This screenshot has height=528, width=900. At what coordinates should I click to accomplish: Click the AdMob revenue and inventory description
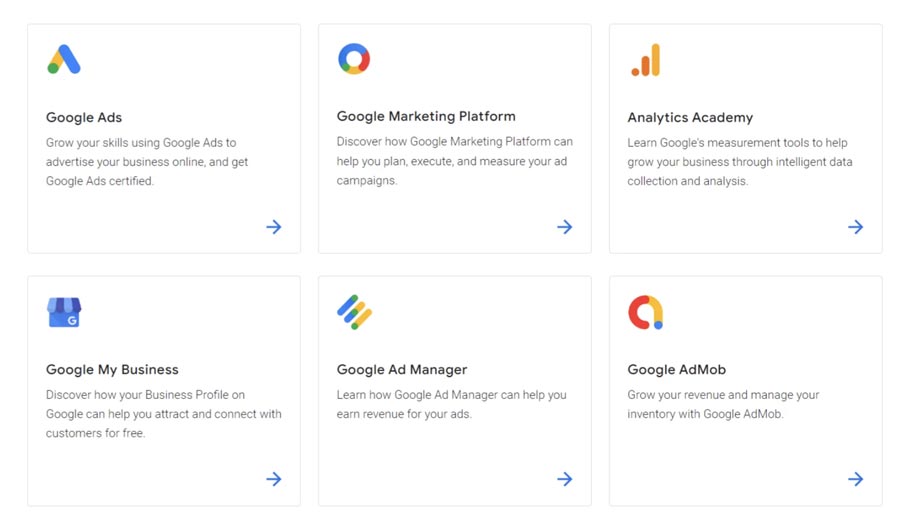[723, 404]
